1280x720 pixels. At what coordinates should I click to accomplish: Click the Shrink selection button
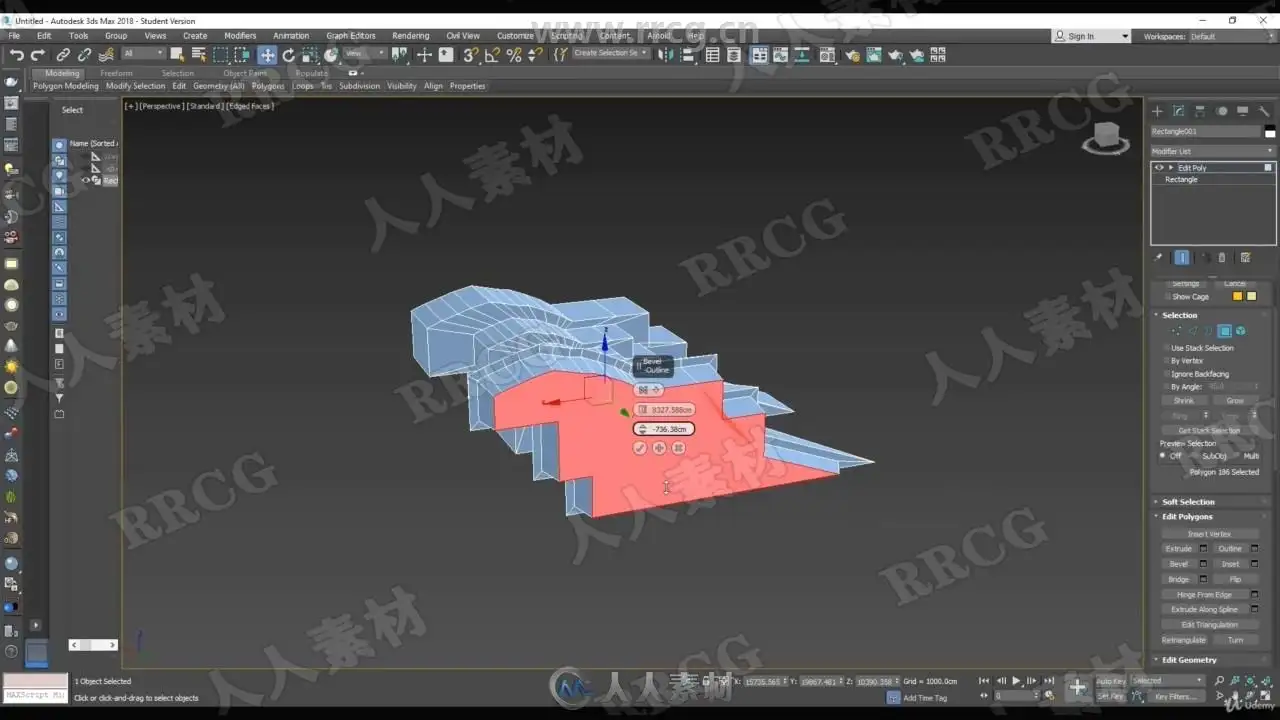1184,401
